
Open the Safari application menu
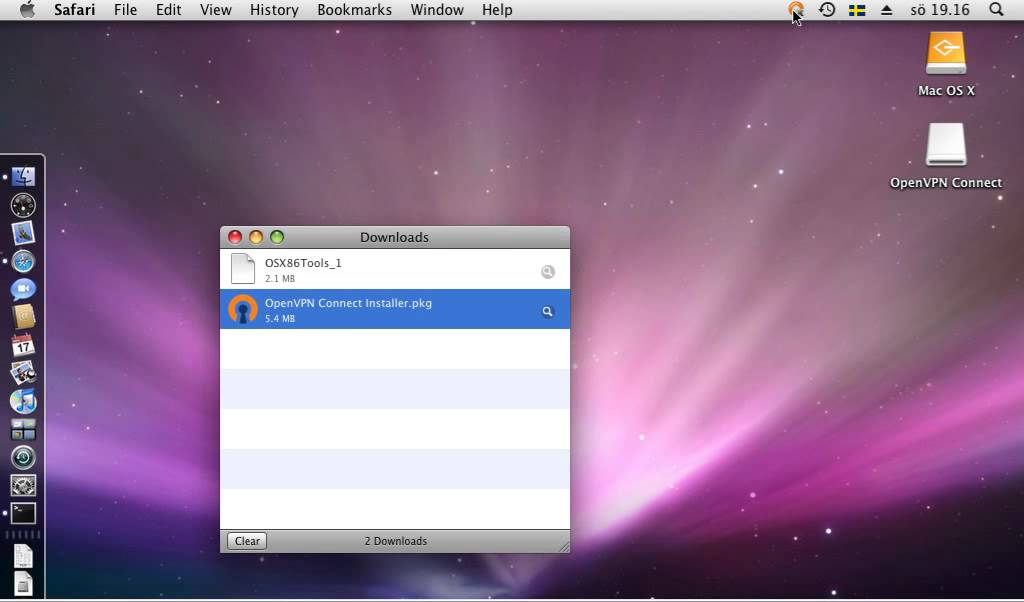tap(74, 10)
